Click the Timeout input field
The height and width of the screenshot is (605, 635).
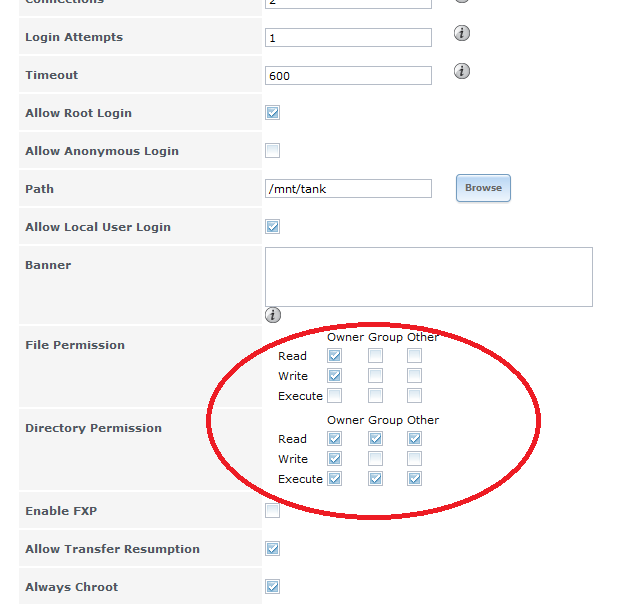click(x=348, y=76)
